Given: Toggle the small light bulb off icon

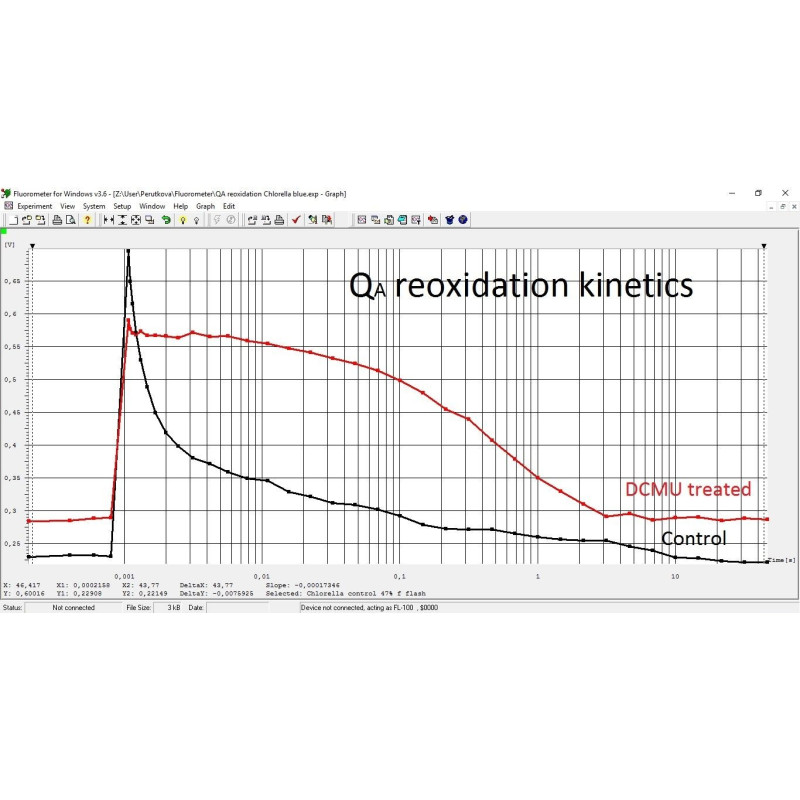Looking at the screenshot, I should 196,223.
